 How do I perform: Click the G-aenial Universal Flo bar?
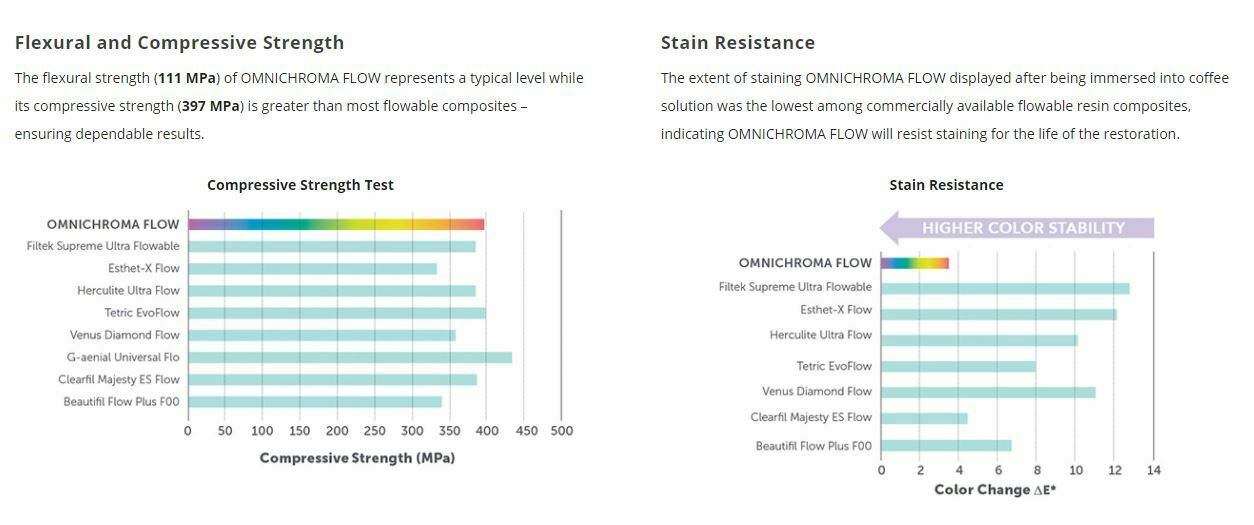(x=349, y=357)
